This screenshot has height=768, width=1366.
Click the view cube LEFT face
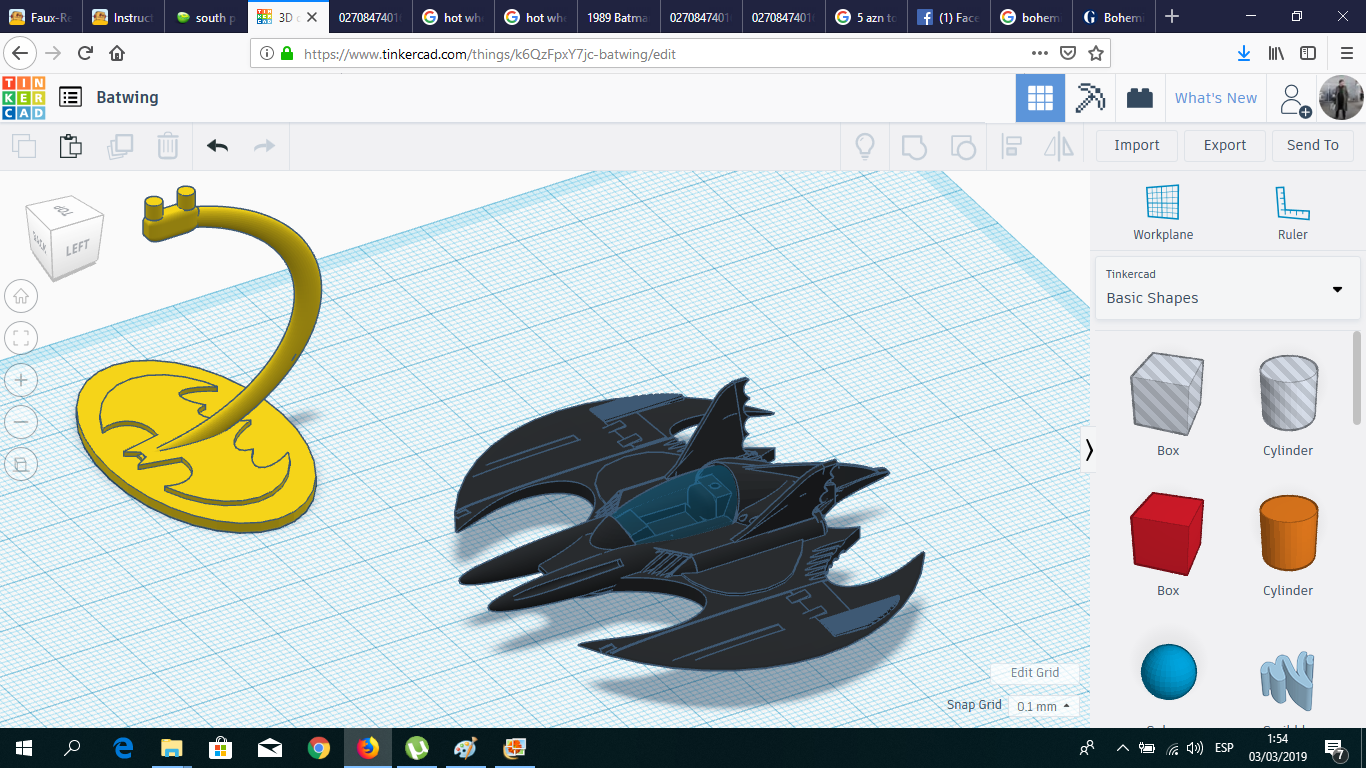point(78,247)
